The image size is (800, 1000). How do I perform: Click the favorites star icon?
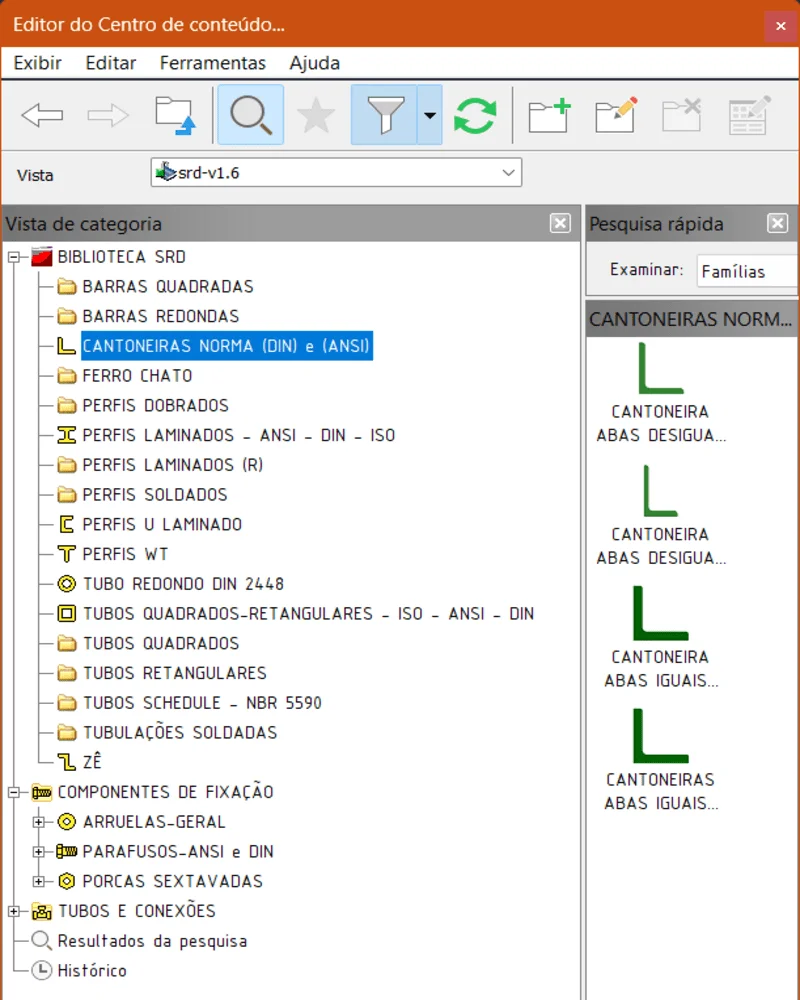(x=316, y=115)
